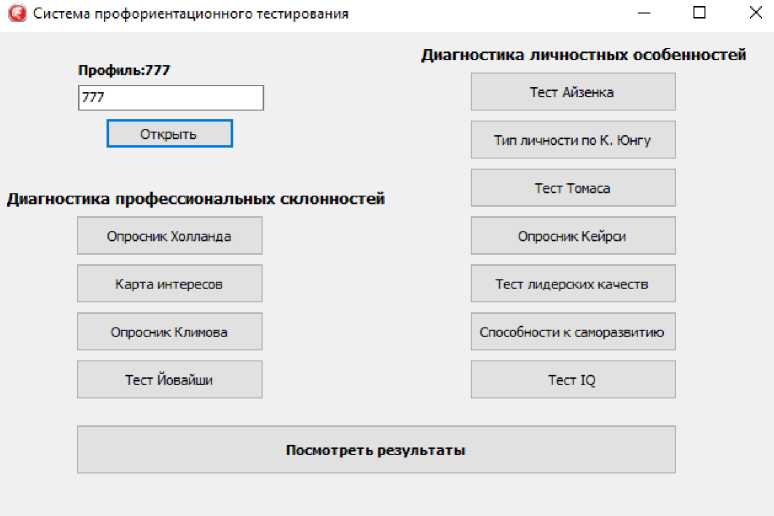Screen dimensions: 774x516
Task: Launch Тест IQ
Action: tap(573, 380)
